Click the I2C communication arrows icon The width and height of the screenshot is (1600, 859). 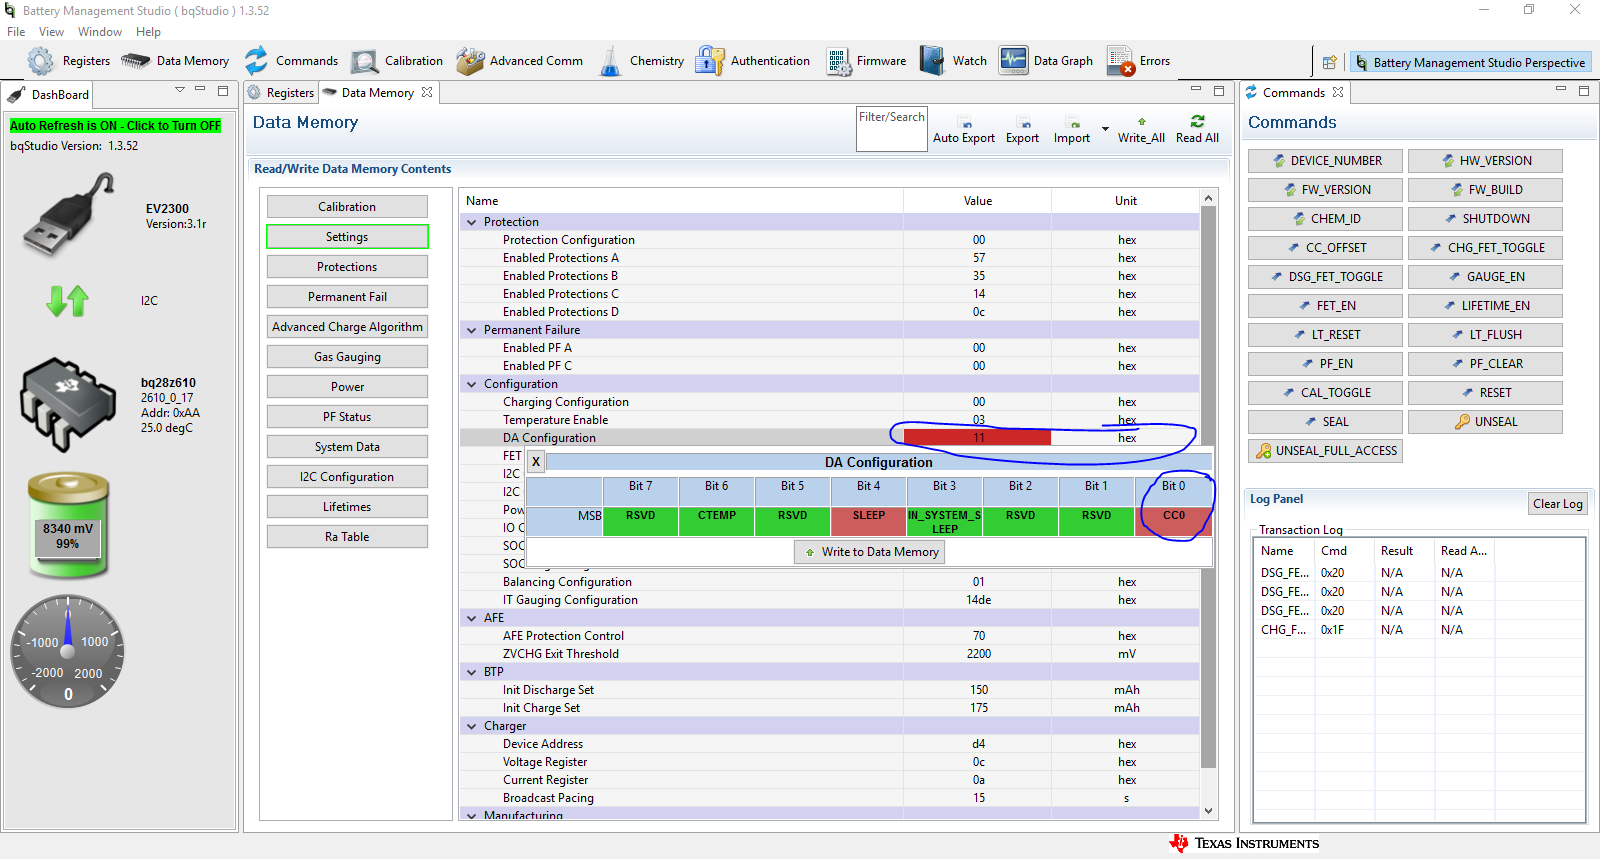(x=68, y=300)
